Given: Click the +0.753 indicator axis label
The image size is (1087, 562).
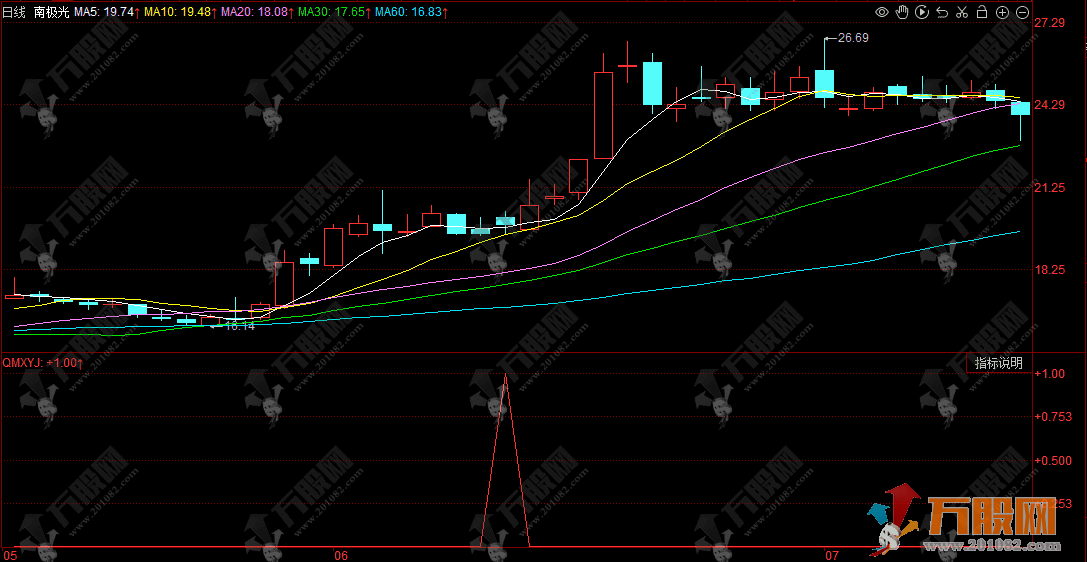Looking at the screenshot, I should pyautogui.click(x=1052, y=416).
